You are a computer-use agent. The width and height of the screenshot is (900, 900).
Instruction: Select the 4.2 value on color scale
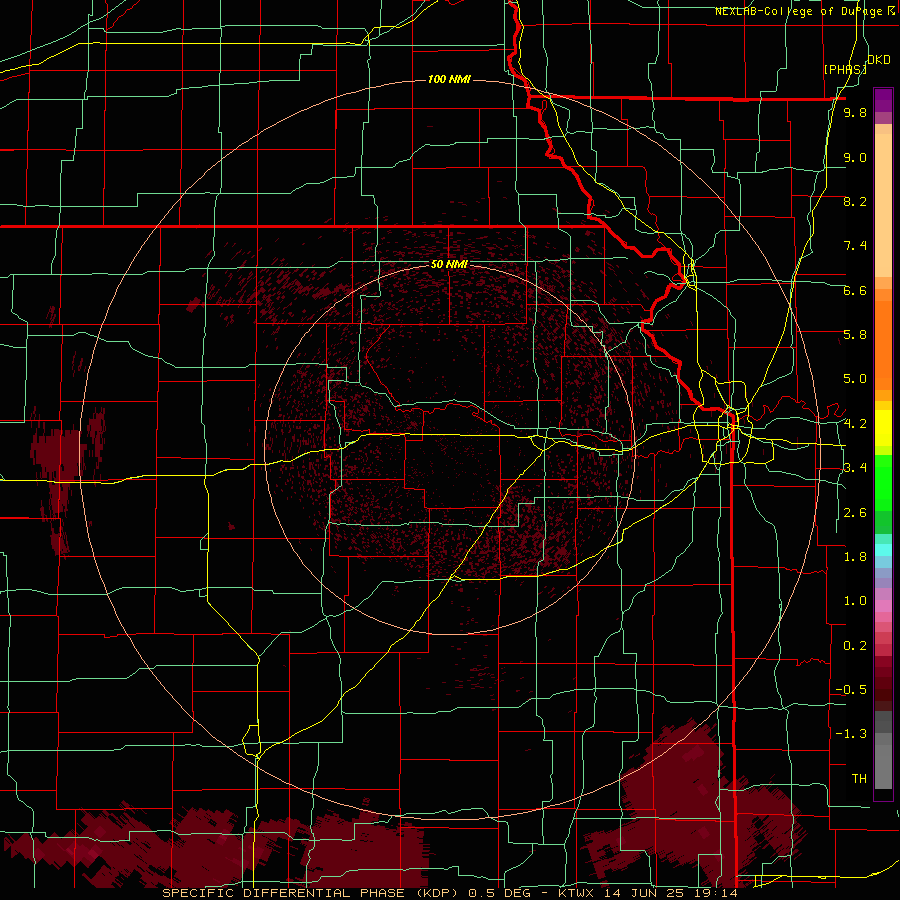(x=855, y=424)
